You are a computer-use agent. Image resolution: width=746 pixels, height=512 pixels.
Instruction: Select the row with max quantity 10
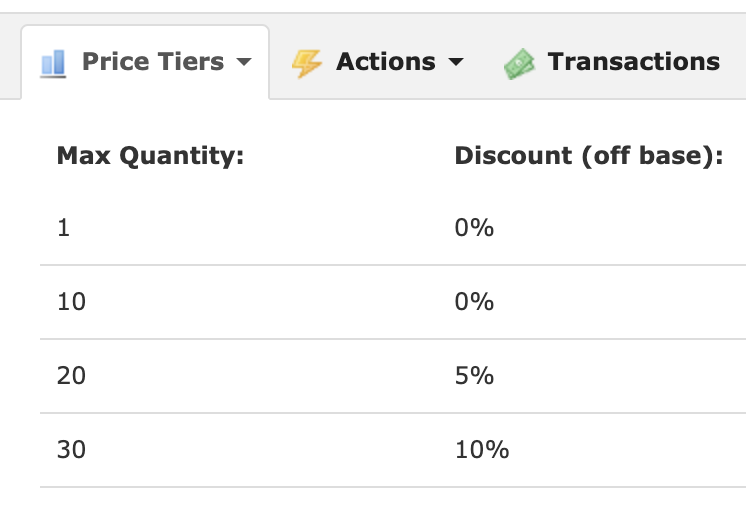click(393, 302)
